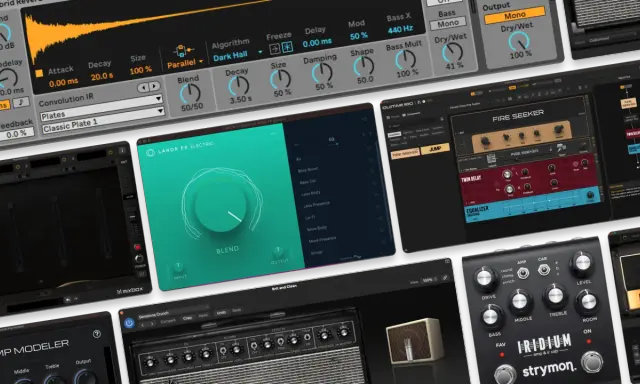
Task: Click Copy in the amp window
Action: coord(188,318)
